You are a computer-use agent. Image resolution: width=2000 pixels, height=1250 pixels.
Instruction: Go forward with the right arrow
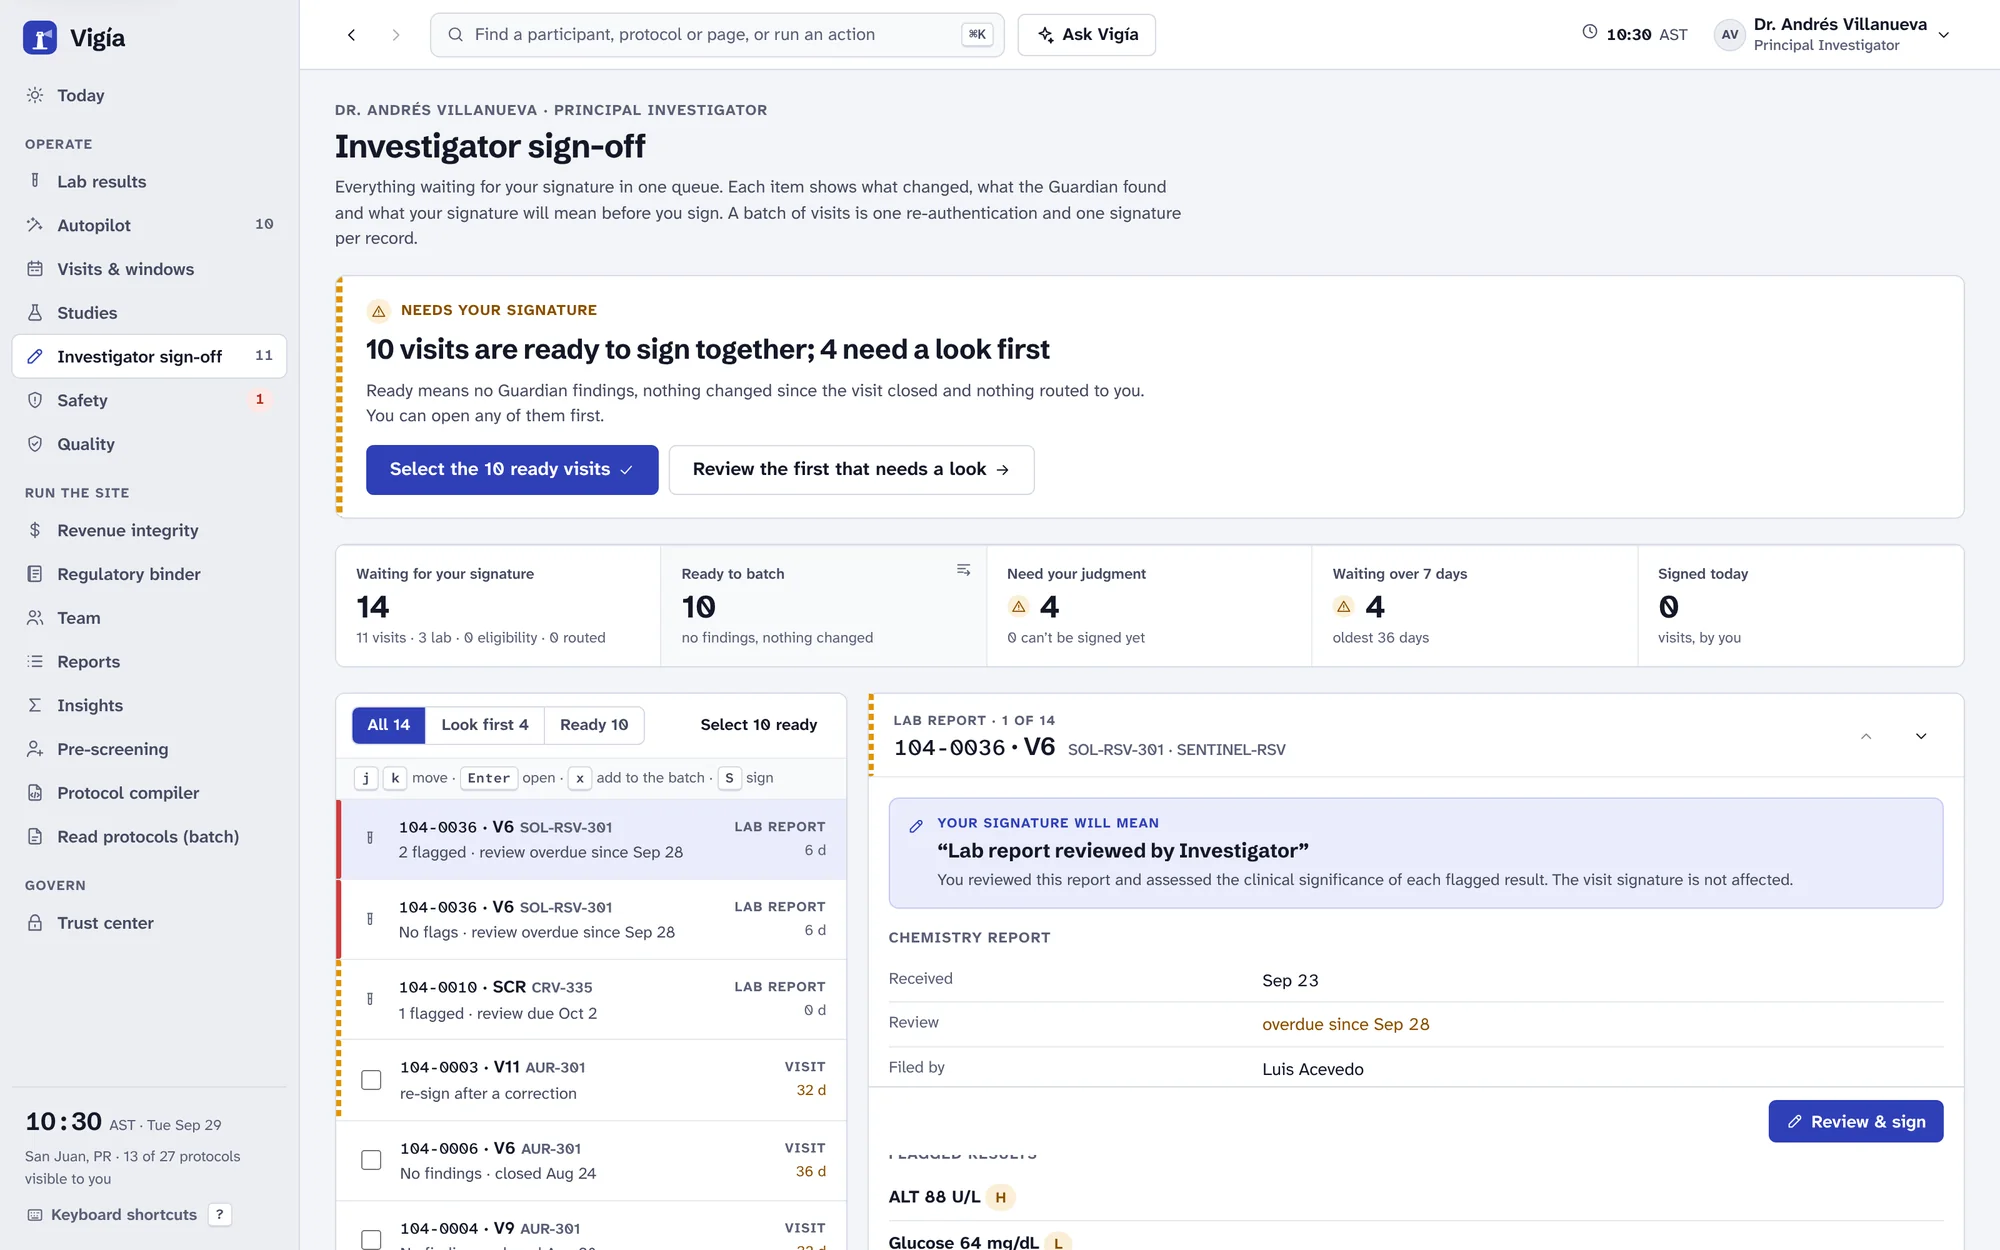point(396,35)
